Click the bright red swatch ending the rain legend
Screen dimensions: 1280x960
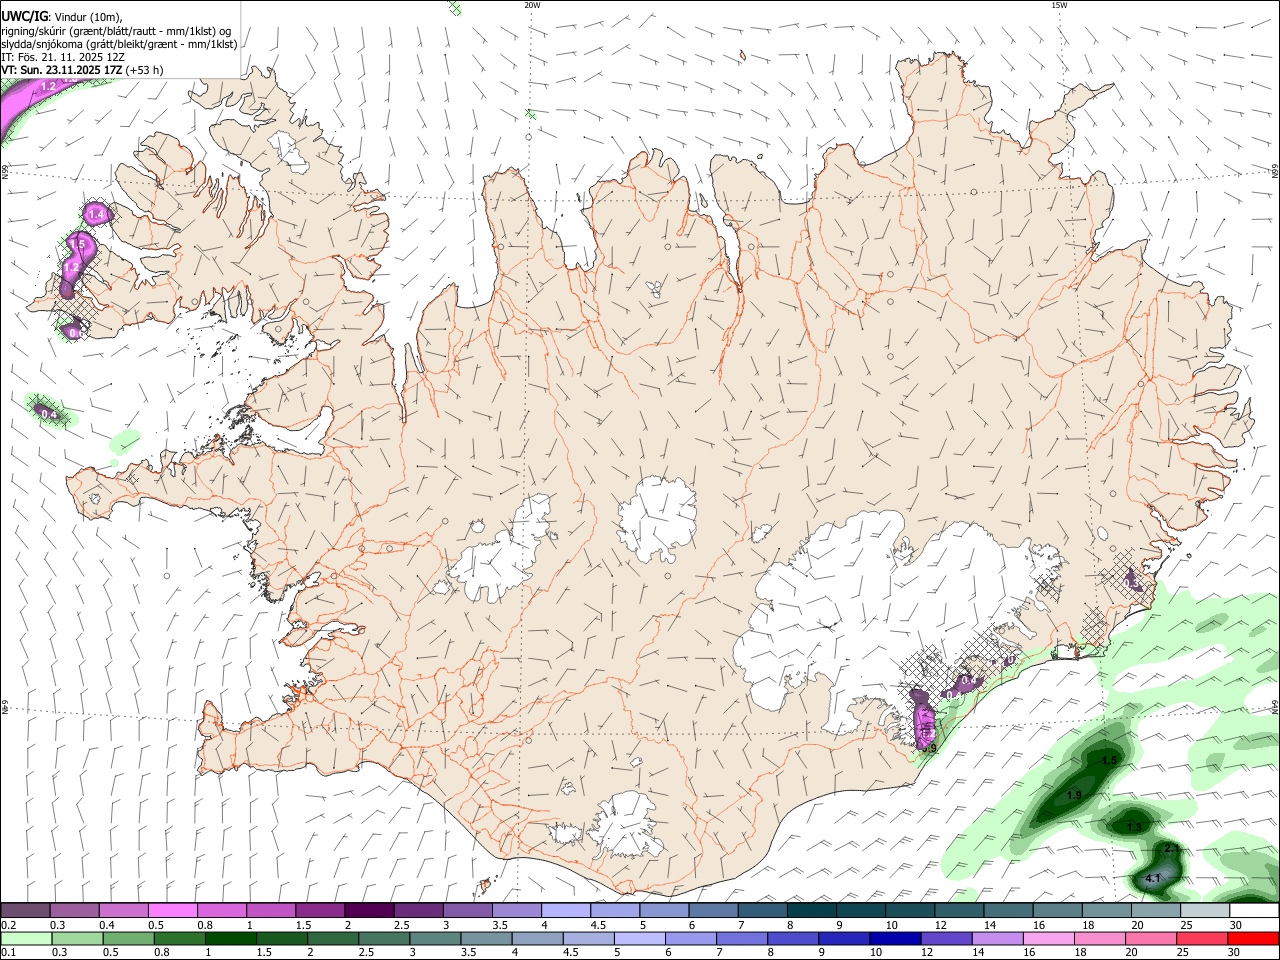pyautogui.click(x=1253, y=939)
